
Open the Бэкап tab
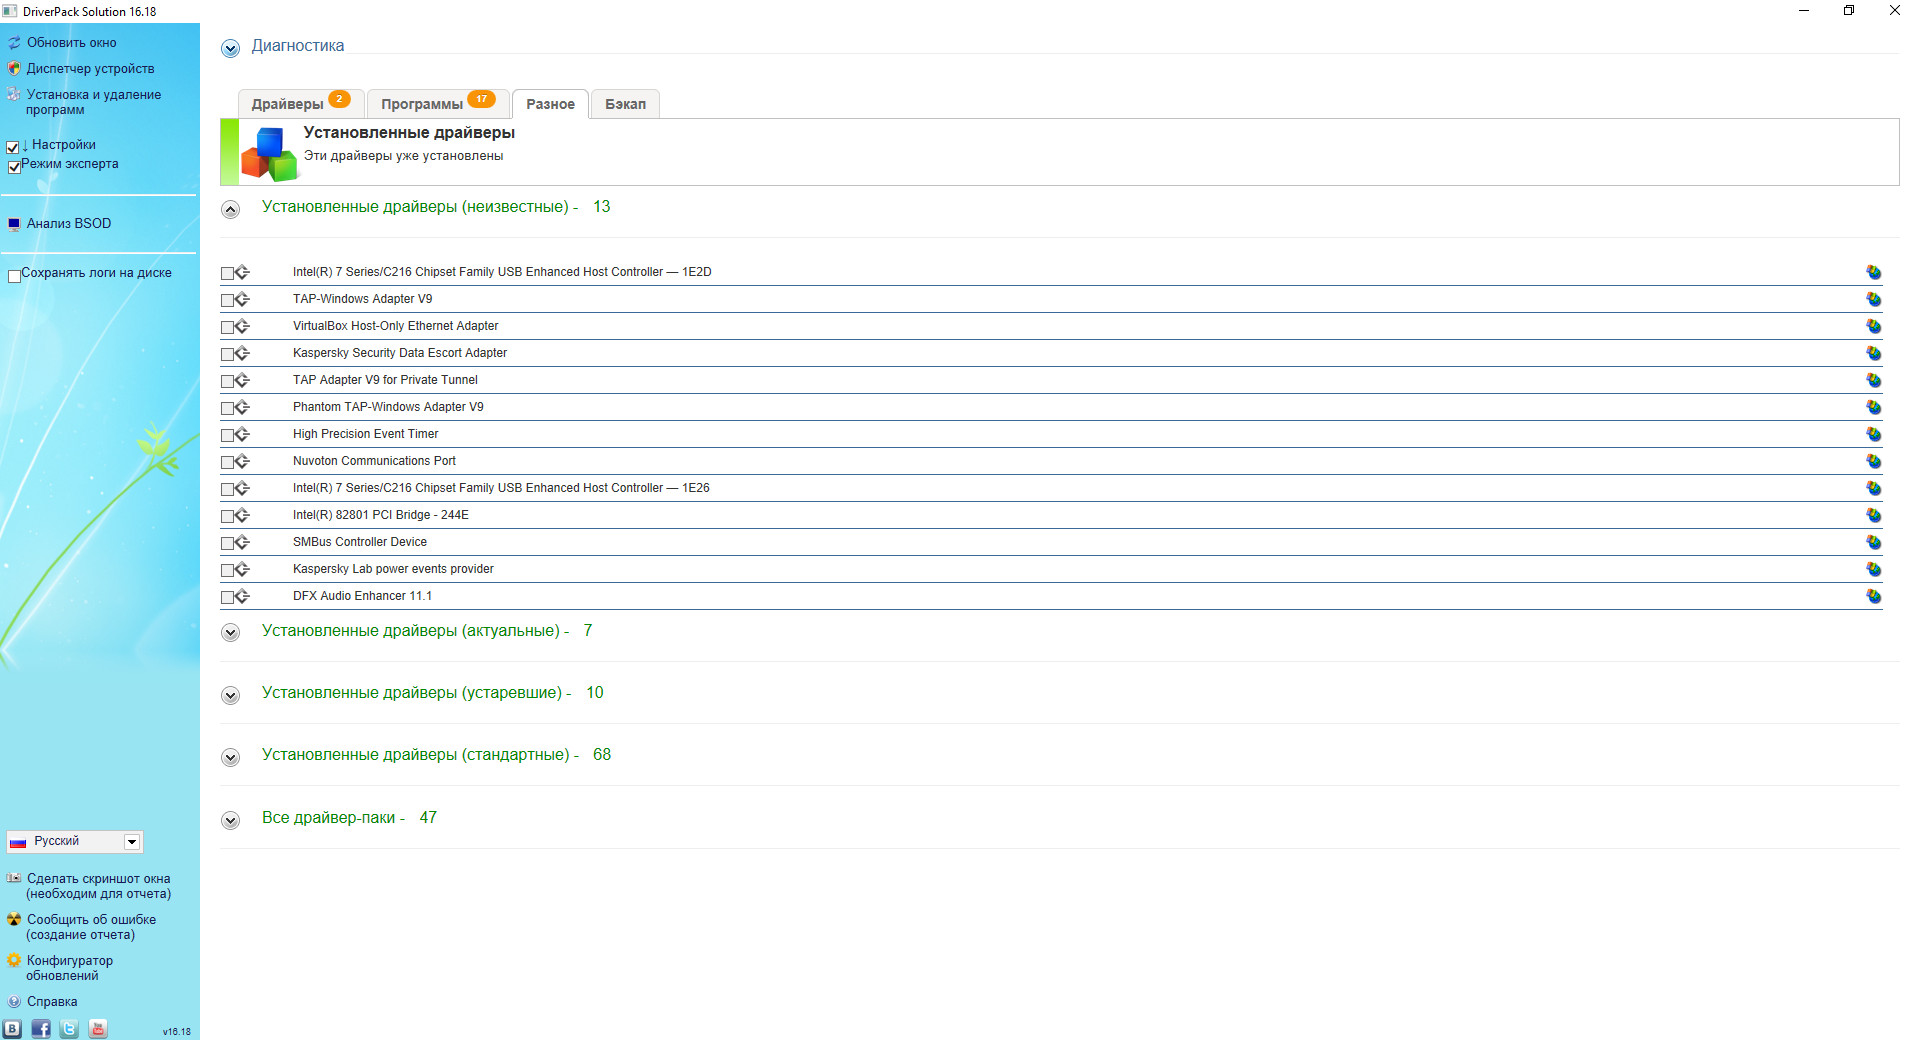point(625,104)
